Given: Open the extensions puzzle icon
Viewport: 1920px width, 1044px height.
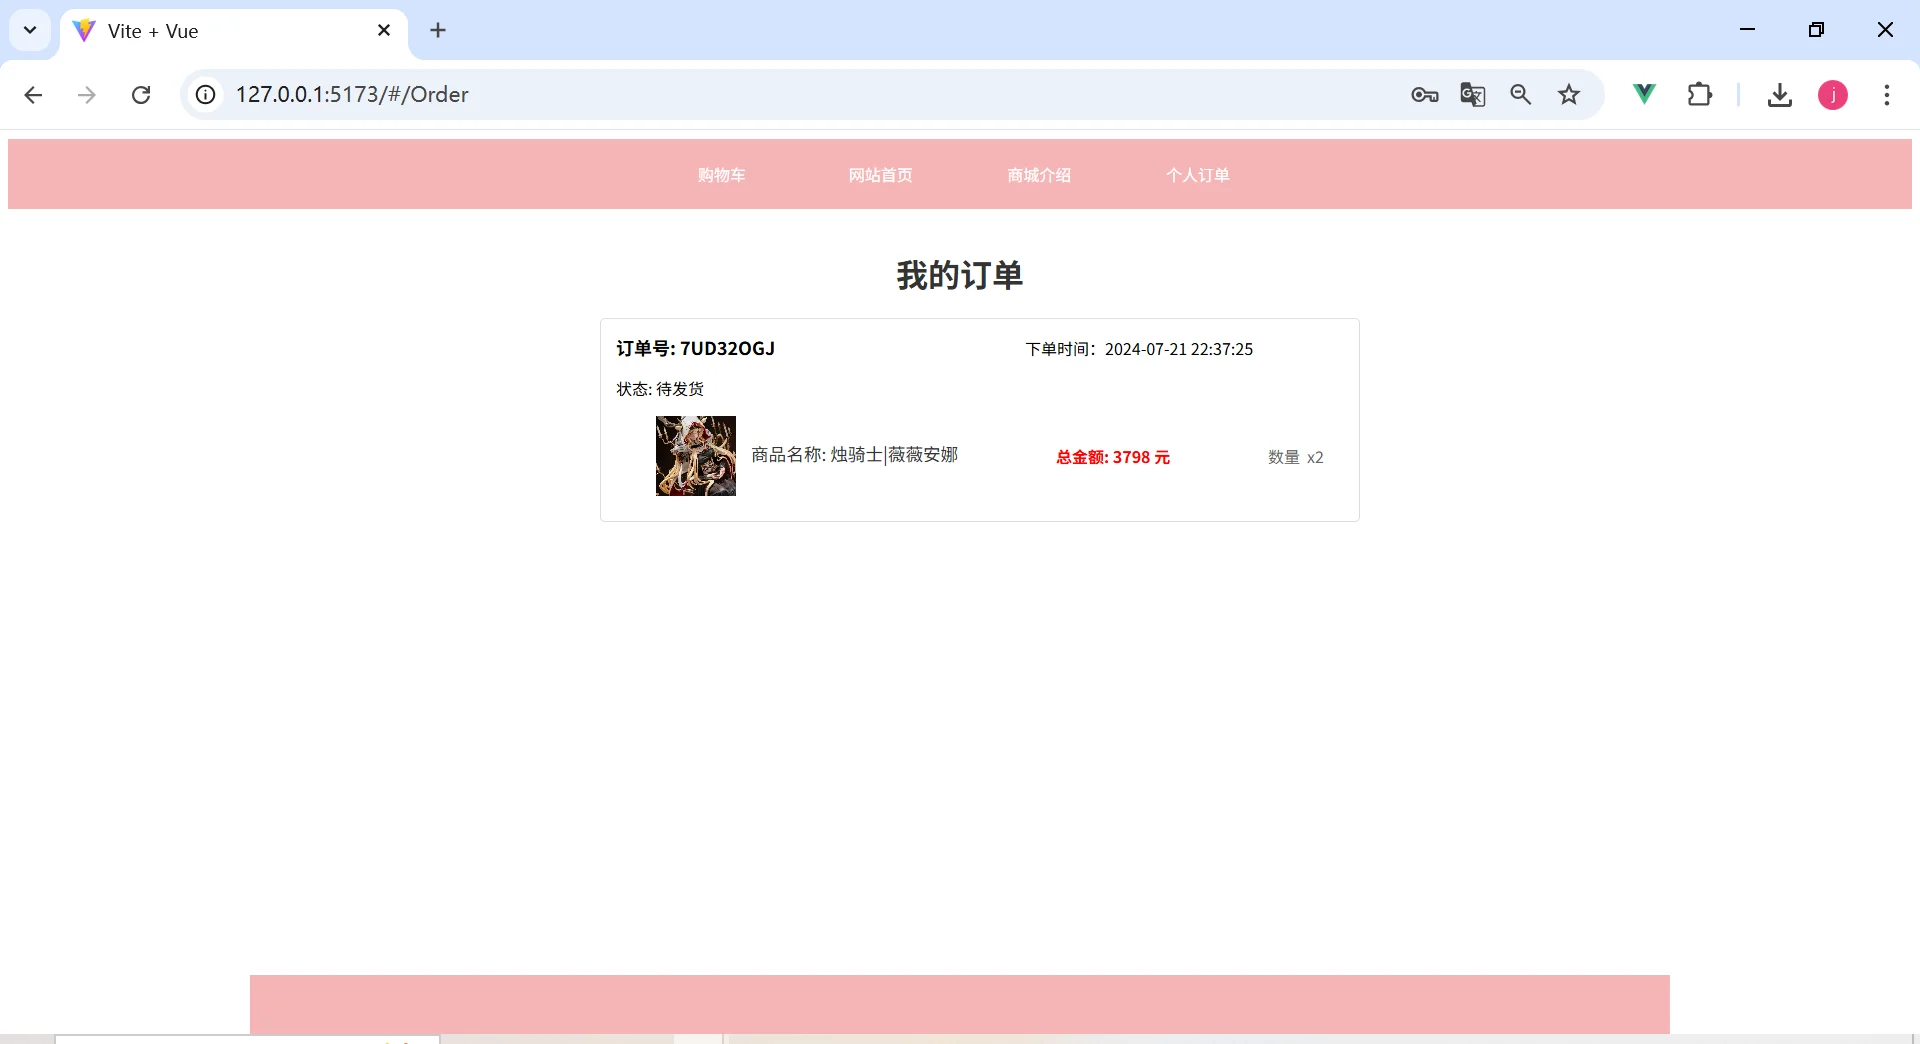Looking at the screenshot, I should coord(1700,95).
